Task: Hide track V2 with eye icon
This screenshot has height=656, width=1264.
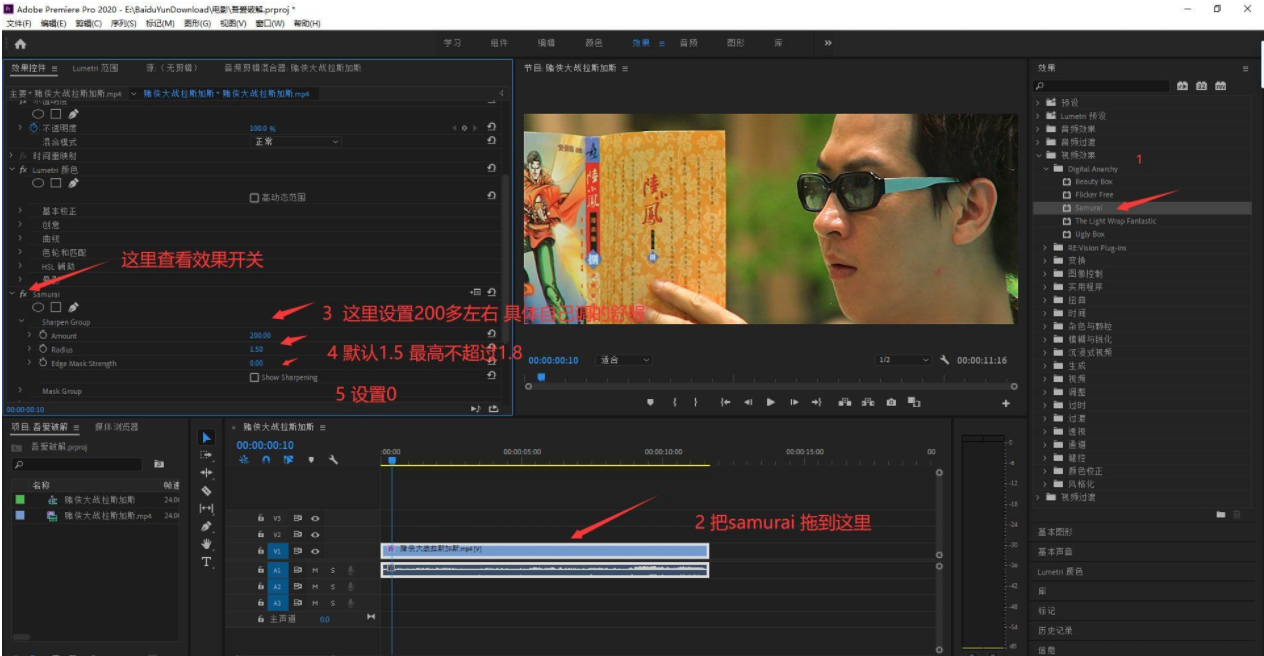Action: point(315,535)
